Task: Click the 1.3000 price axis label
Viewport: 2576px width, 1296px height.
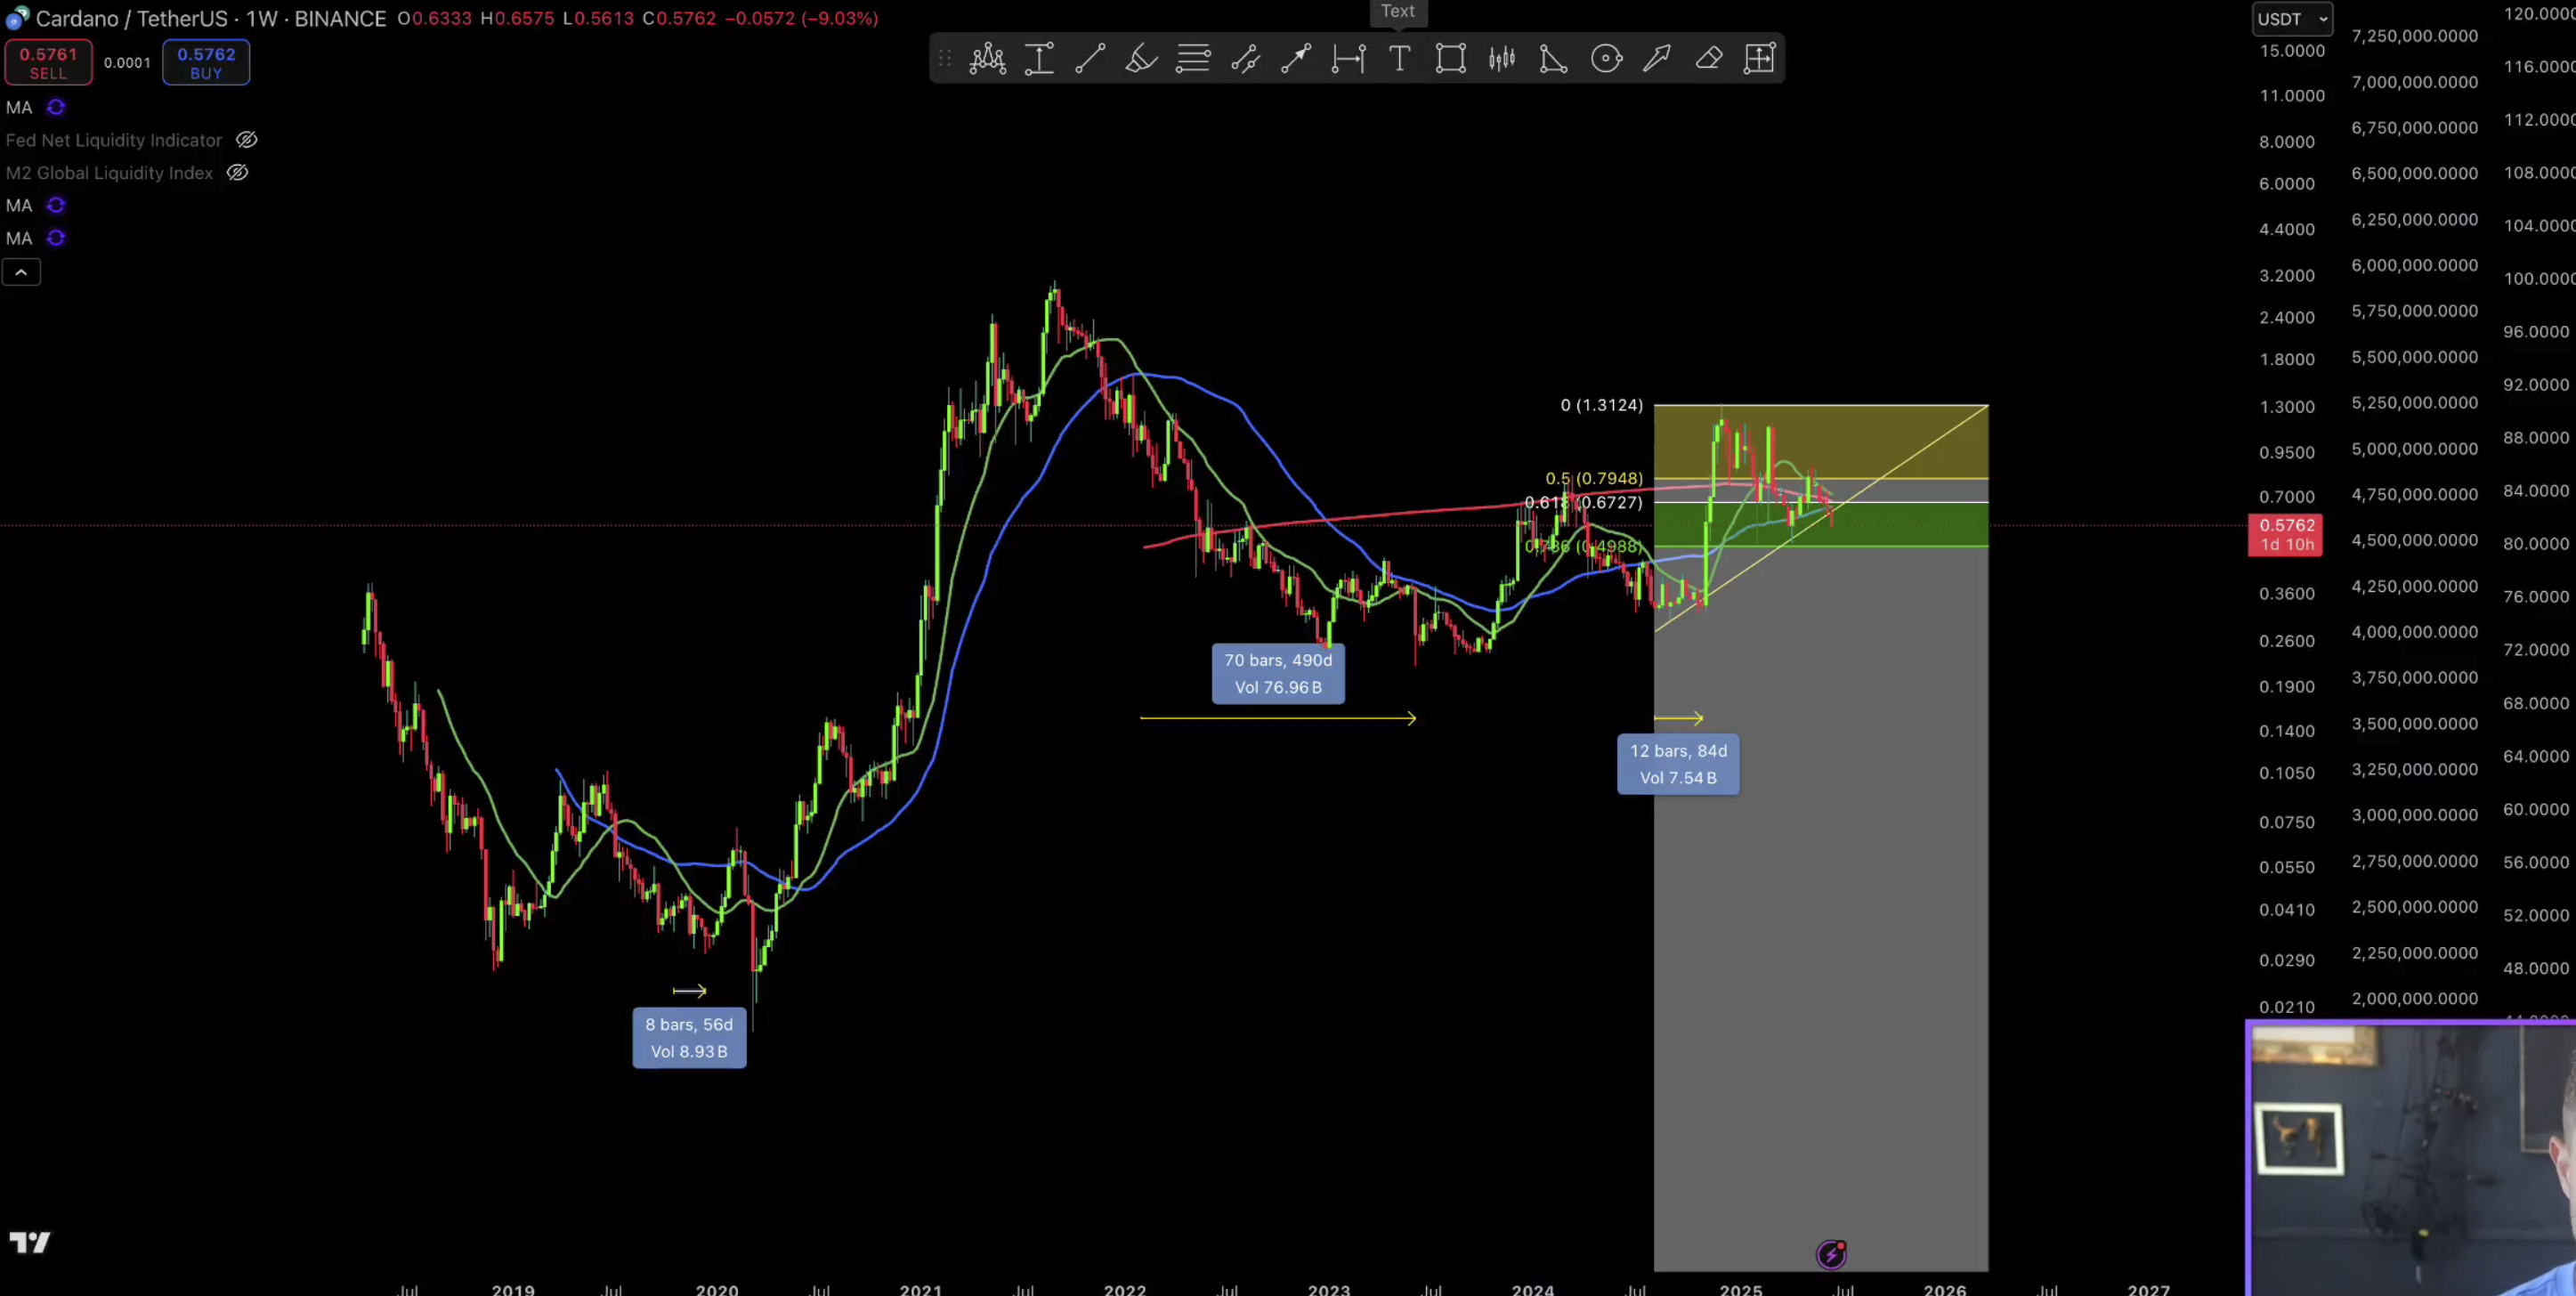Action: coord(2286,407)
